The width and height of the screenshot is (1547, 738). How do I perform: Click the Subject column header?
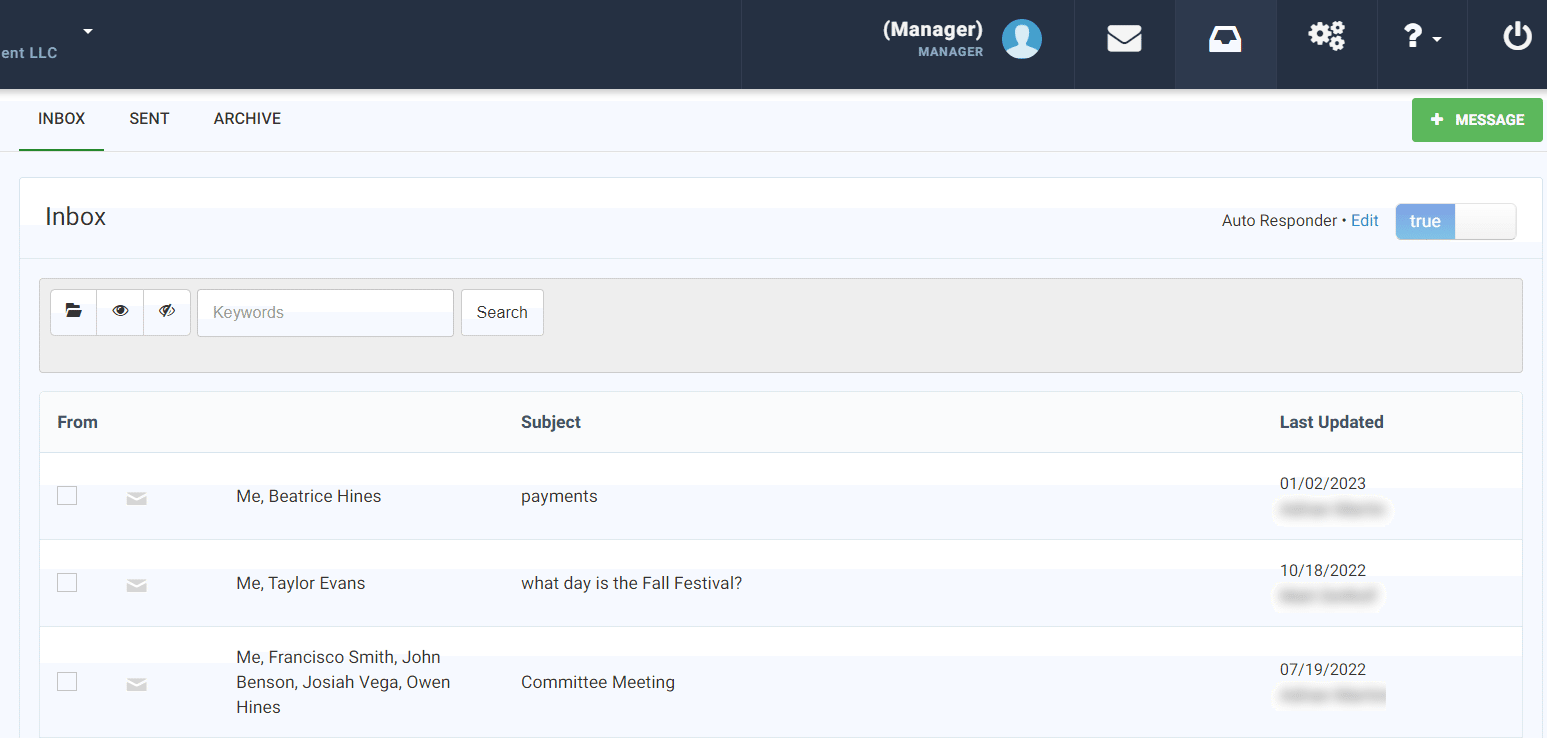pyautogui.click(x=550, y=422)
